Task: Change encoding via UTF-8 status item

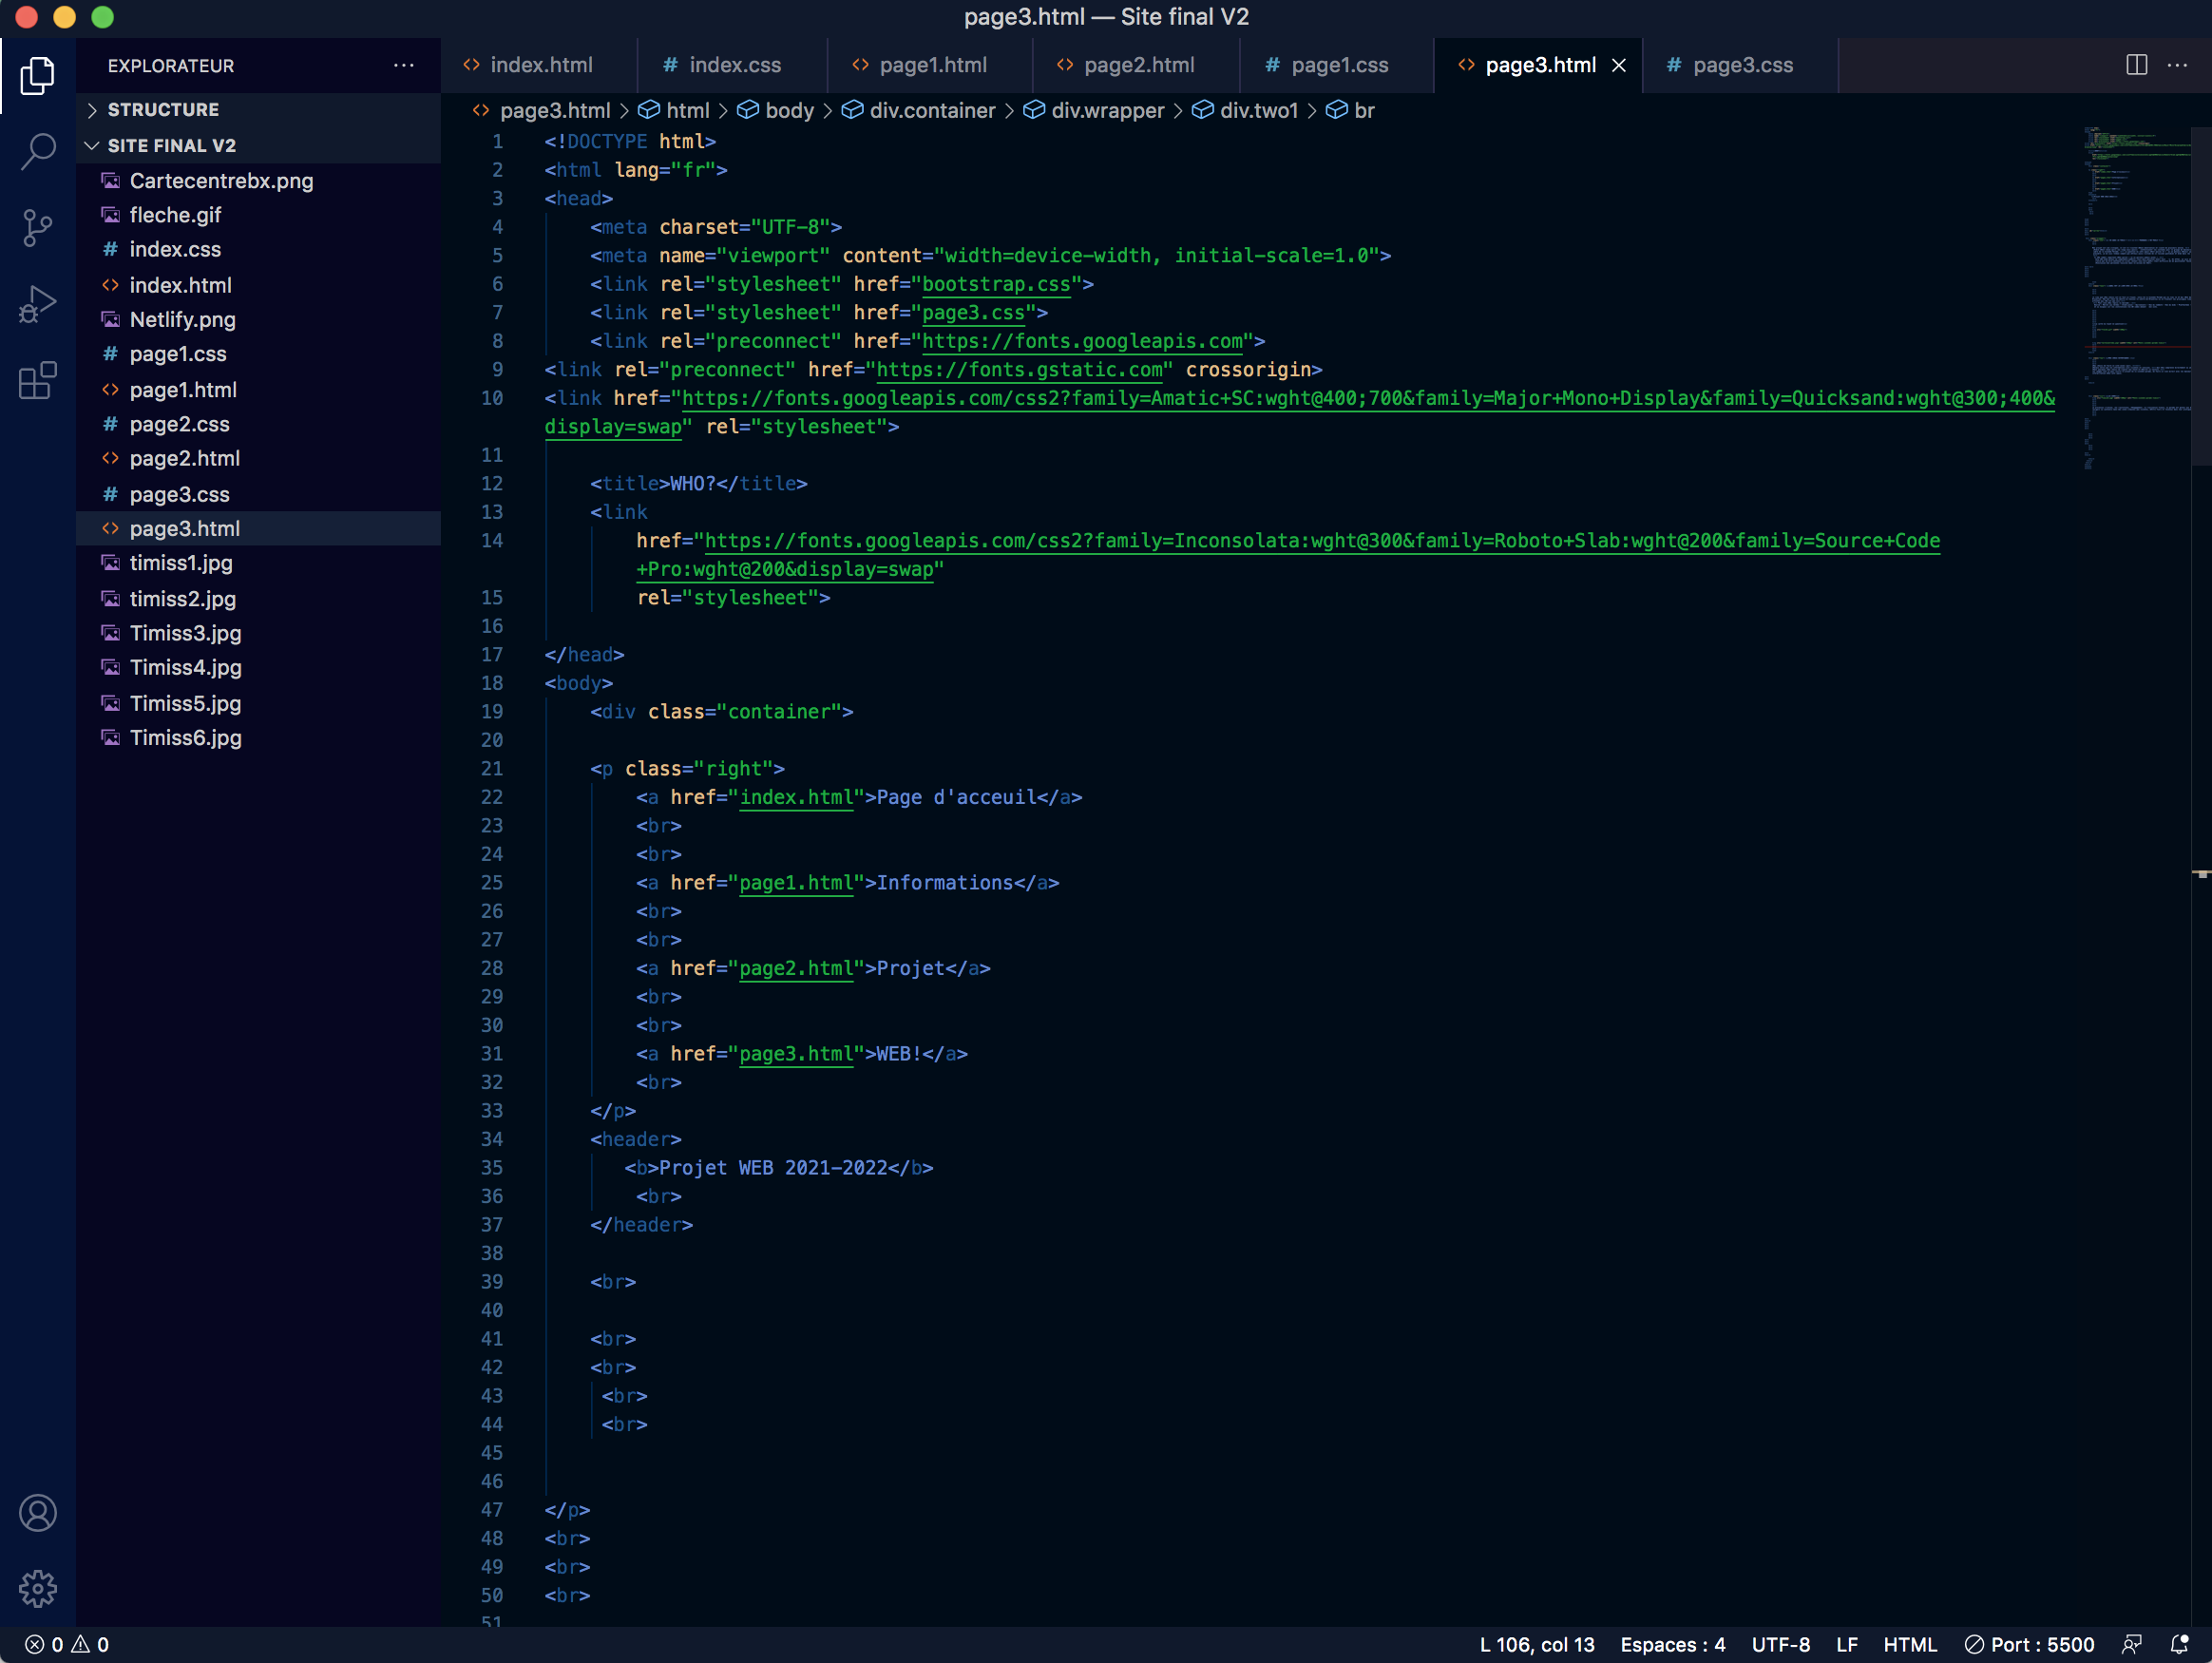Action: (1780, 1644)
